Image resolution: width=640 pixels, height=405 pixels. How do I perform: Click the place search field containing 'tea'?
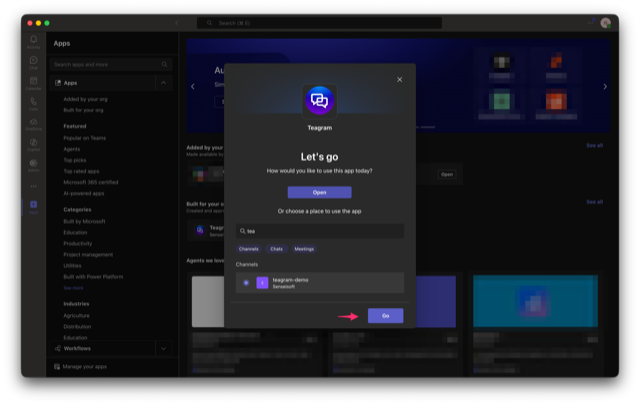click(x=320, y=231)
